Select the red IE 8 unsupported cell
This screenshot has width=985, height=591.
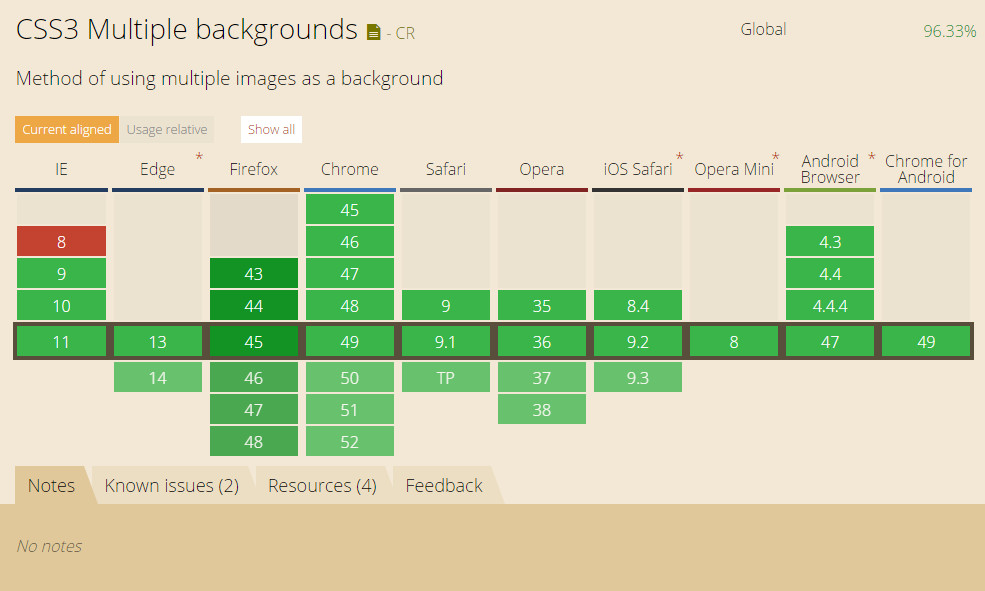(61, 241)
